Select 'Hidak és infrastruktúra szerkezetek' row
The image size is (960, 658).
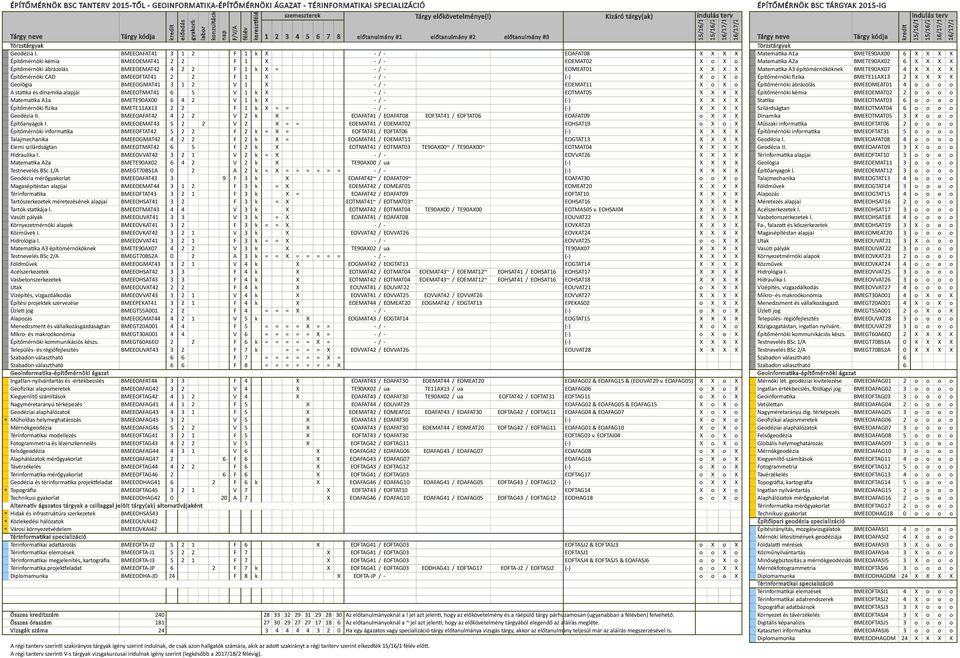pyautogui.click(x=53, y=514)
